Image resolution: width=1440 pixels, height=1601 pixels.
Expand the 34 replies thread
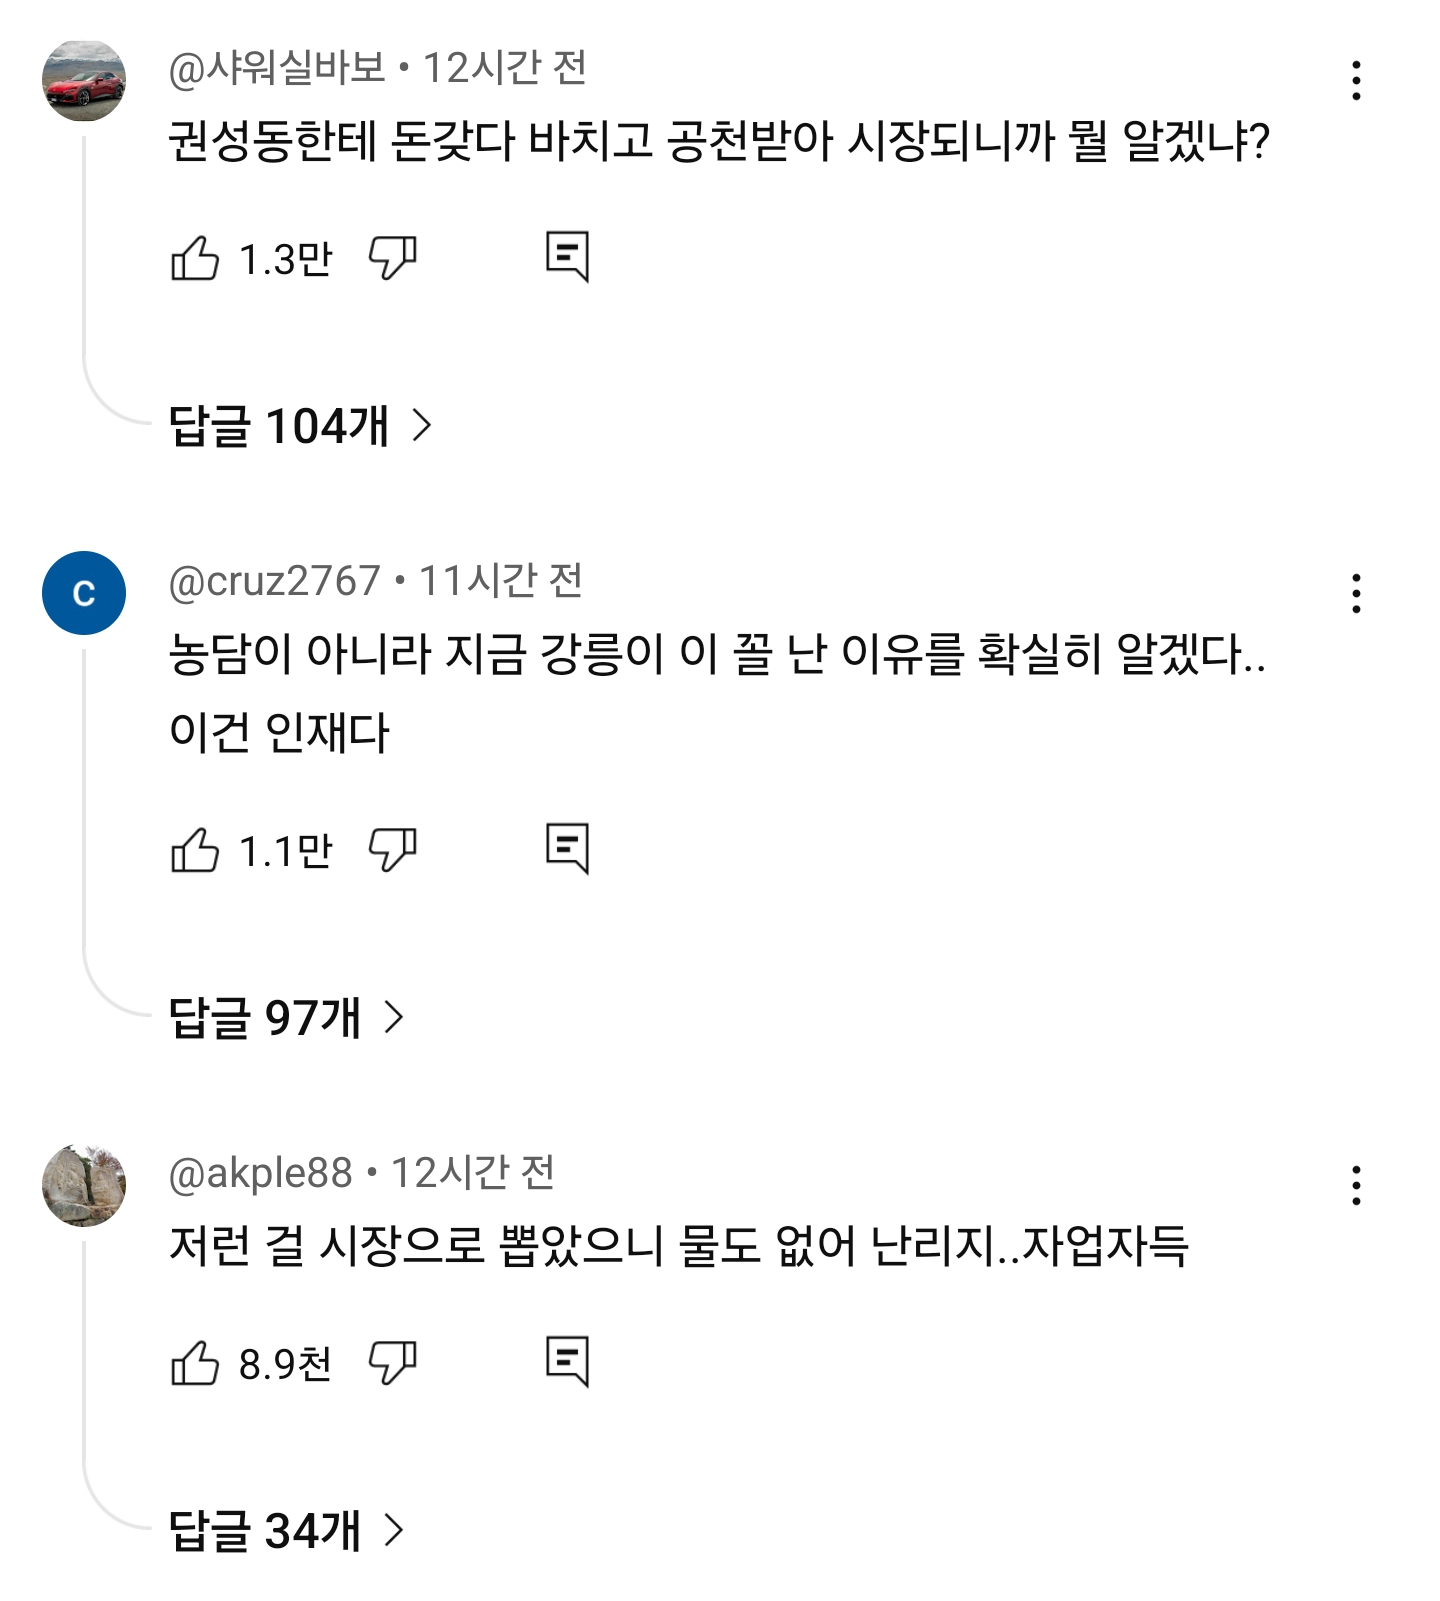pos(286,1531)
